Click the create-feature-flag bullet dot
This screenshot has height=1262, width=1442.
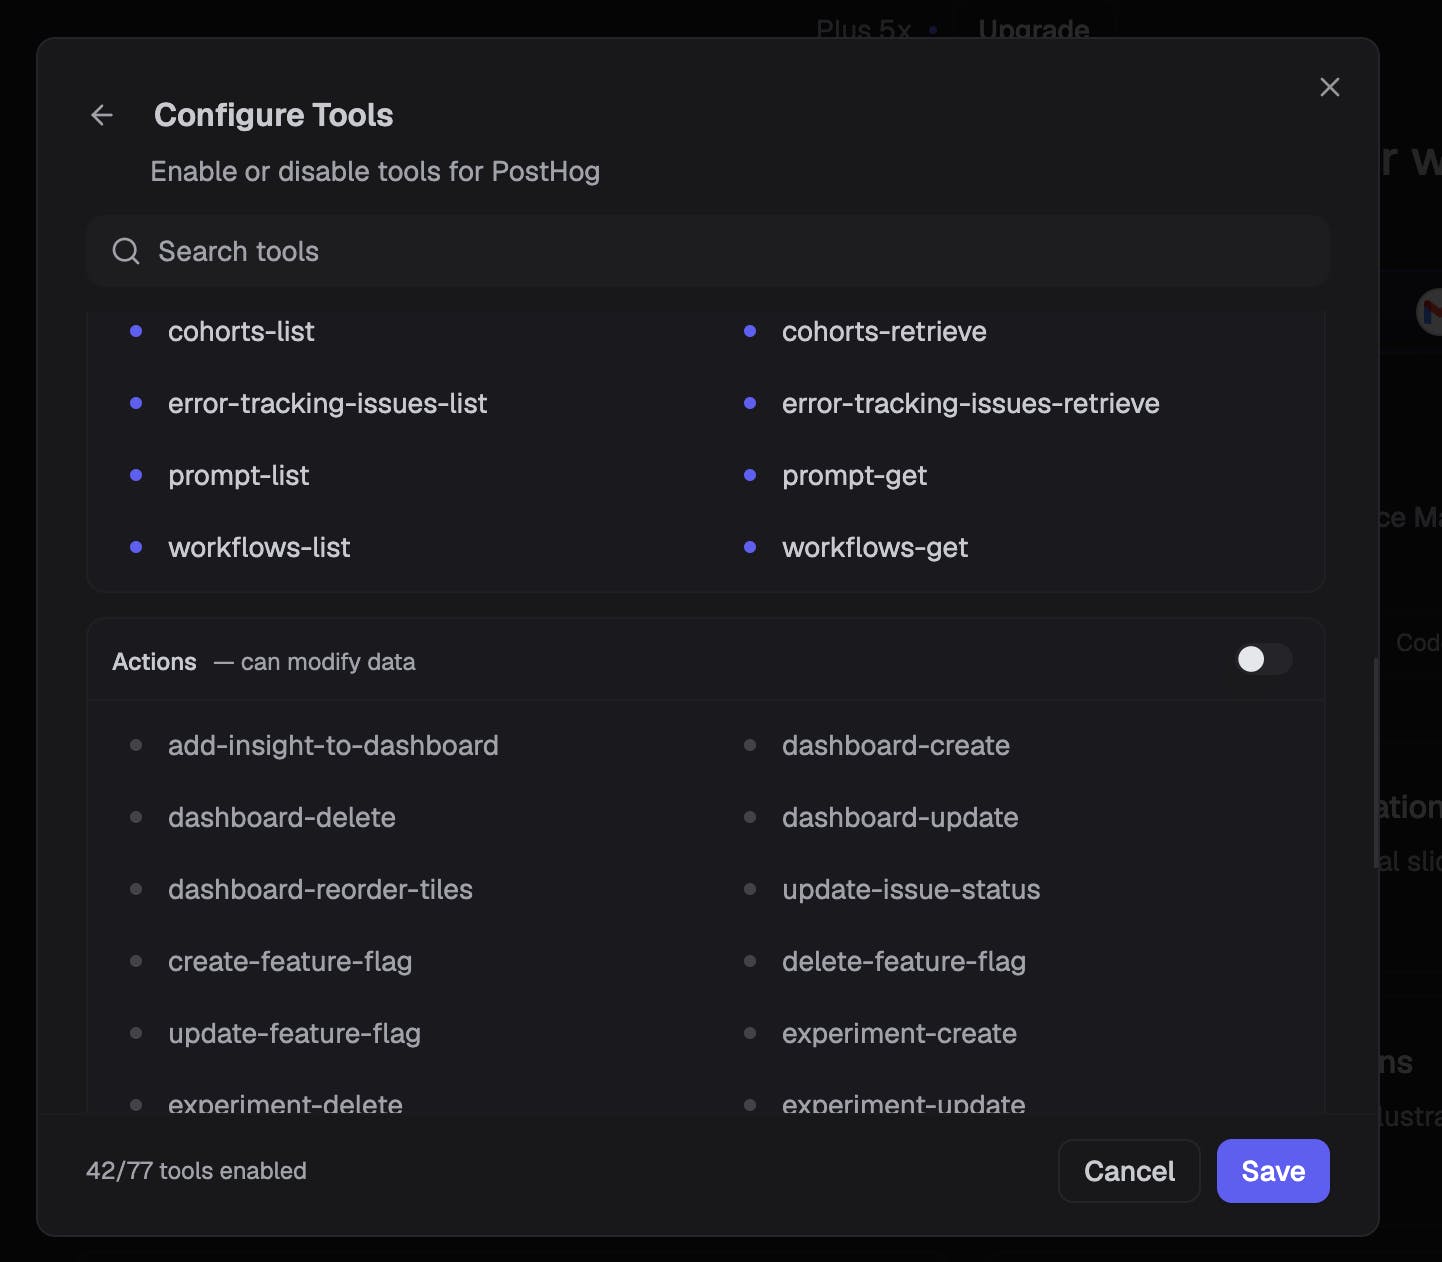point(136,961)
